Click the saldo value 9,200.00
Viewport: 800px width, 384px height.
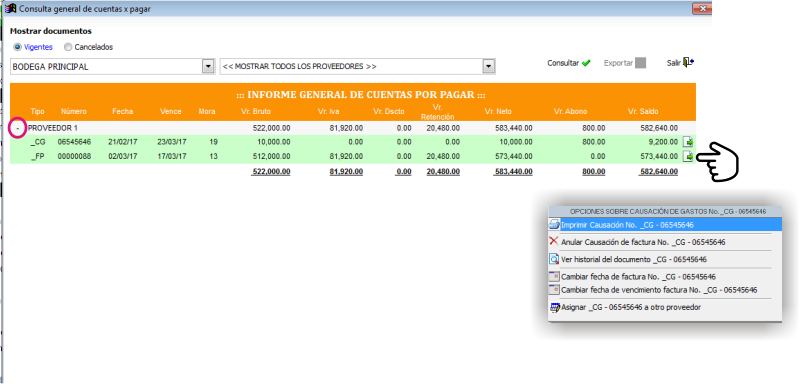(662, 142)
